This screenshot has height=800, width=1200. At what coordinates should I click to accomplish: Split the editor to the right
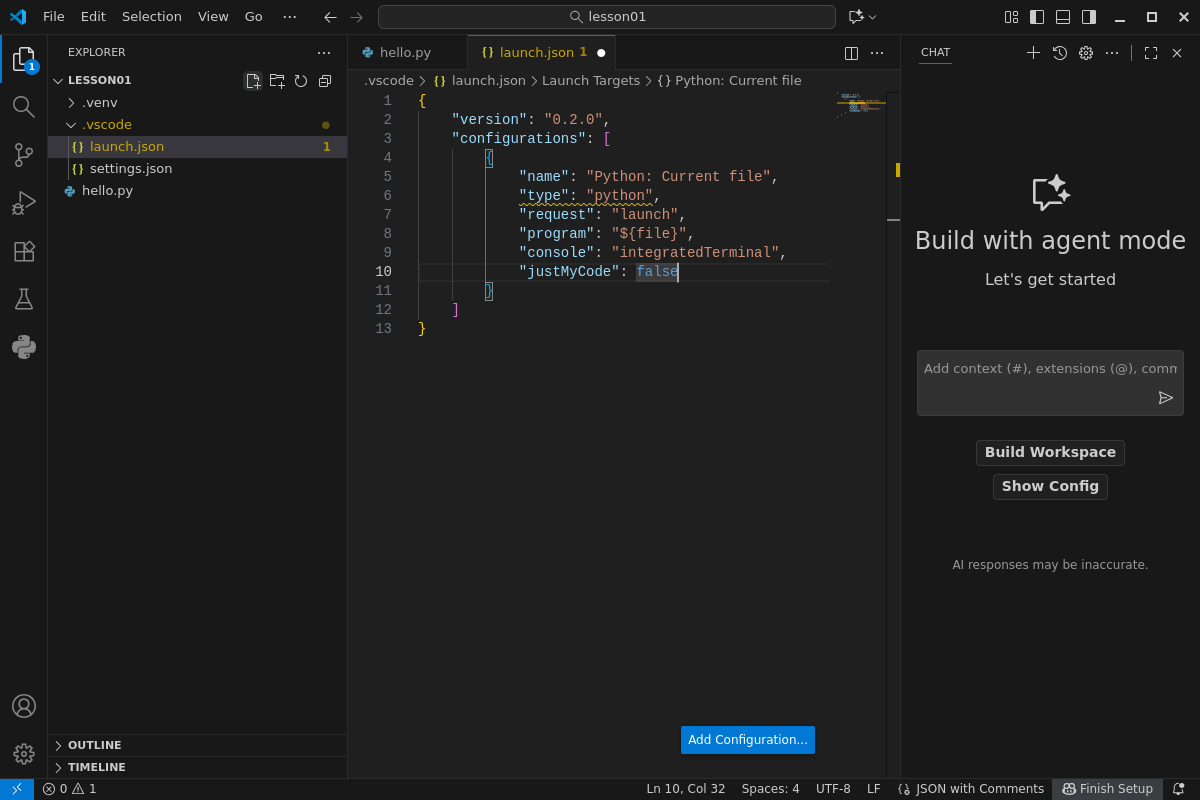point(851,53)
